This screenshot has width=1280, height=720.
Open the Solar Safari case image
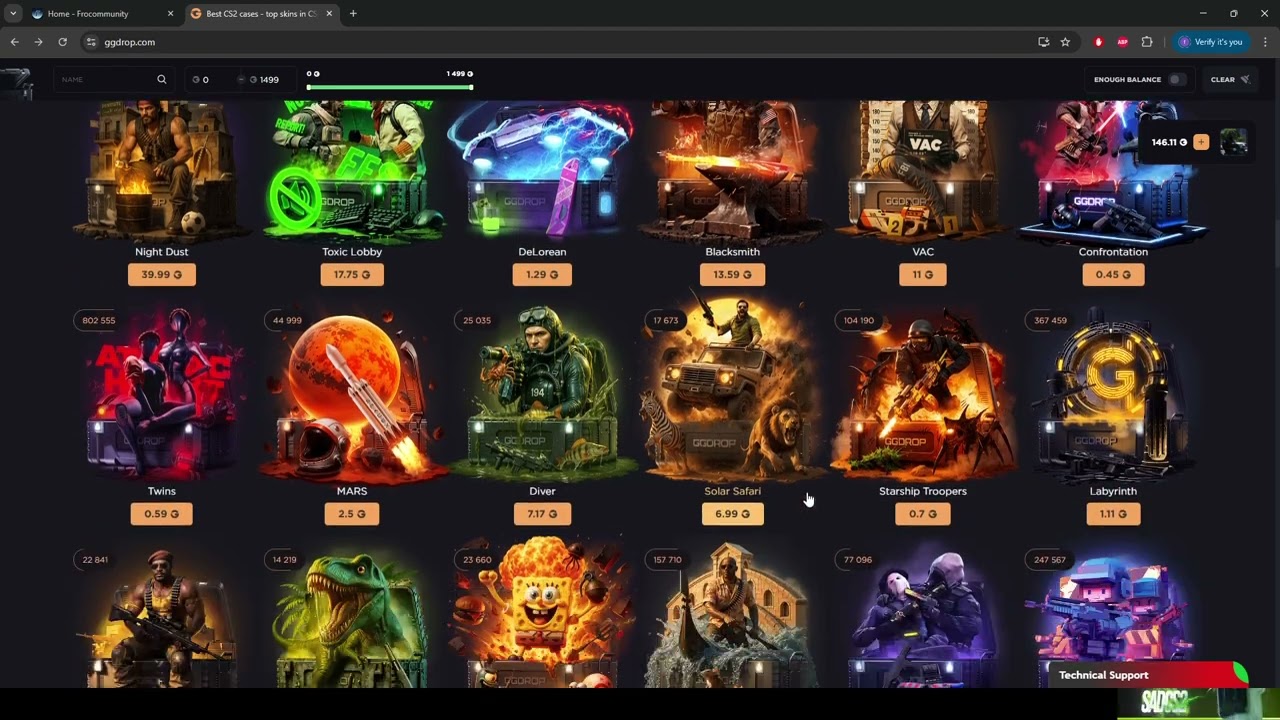coord(733,390)
